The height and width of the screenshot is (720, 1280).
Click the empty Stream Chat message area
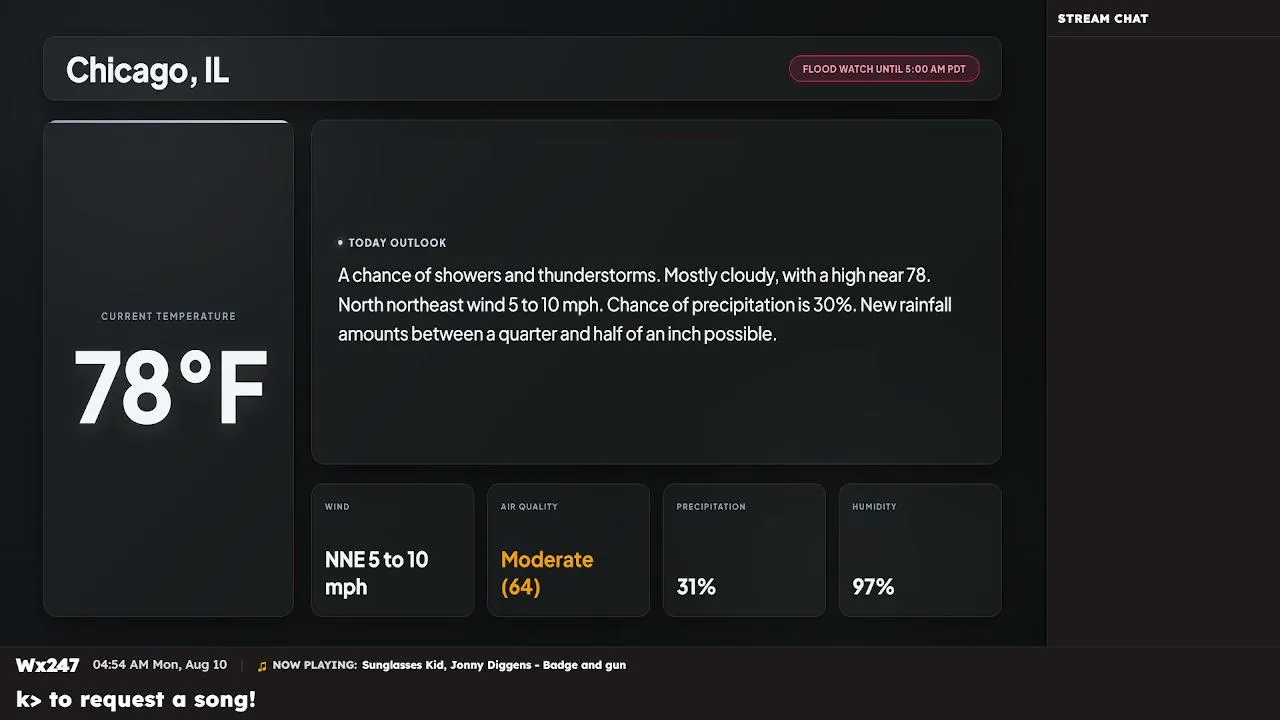[1163, 340]
